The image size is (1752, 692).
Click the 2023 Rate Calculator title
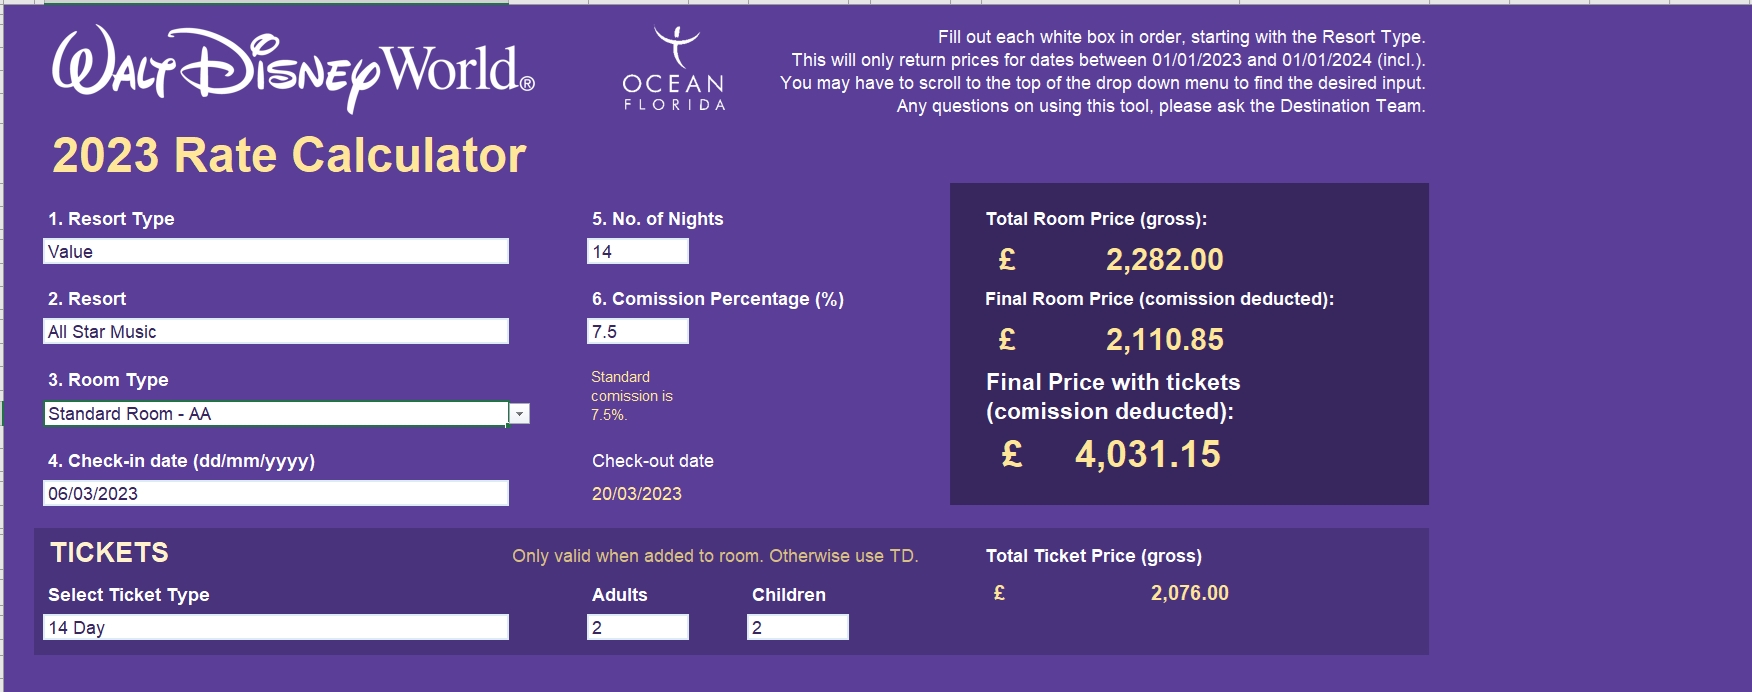pyautogui.click(x=289, y=156)
